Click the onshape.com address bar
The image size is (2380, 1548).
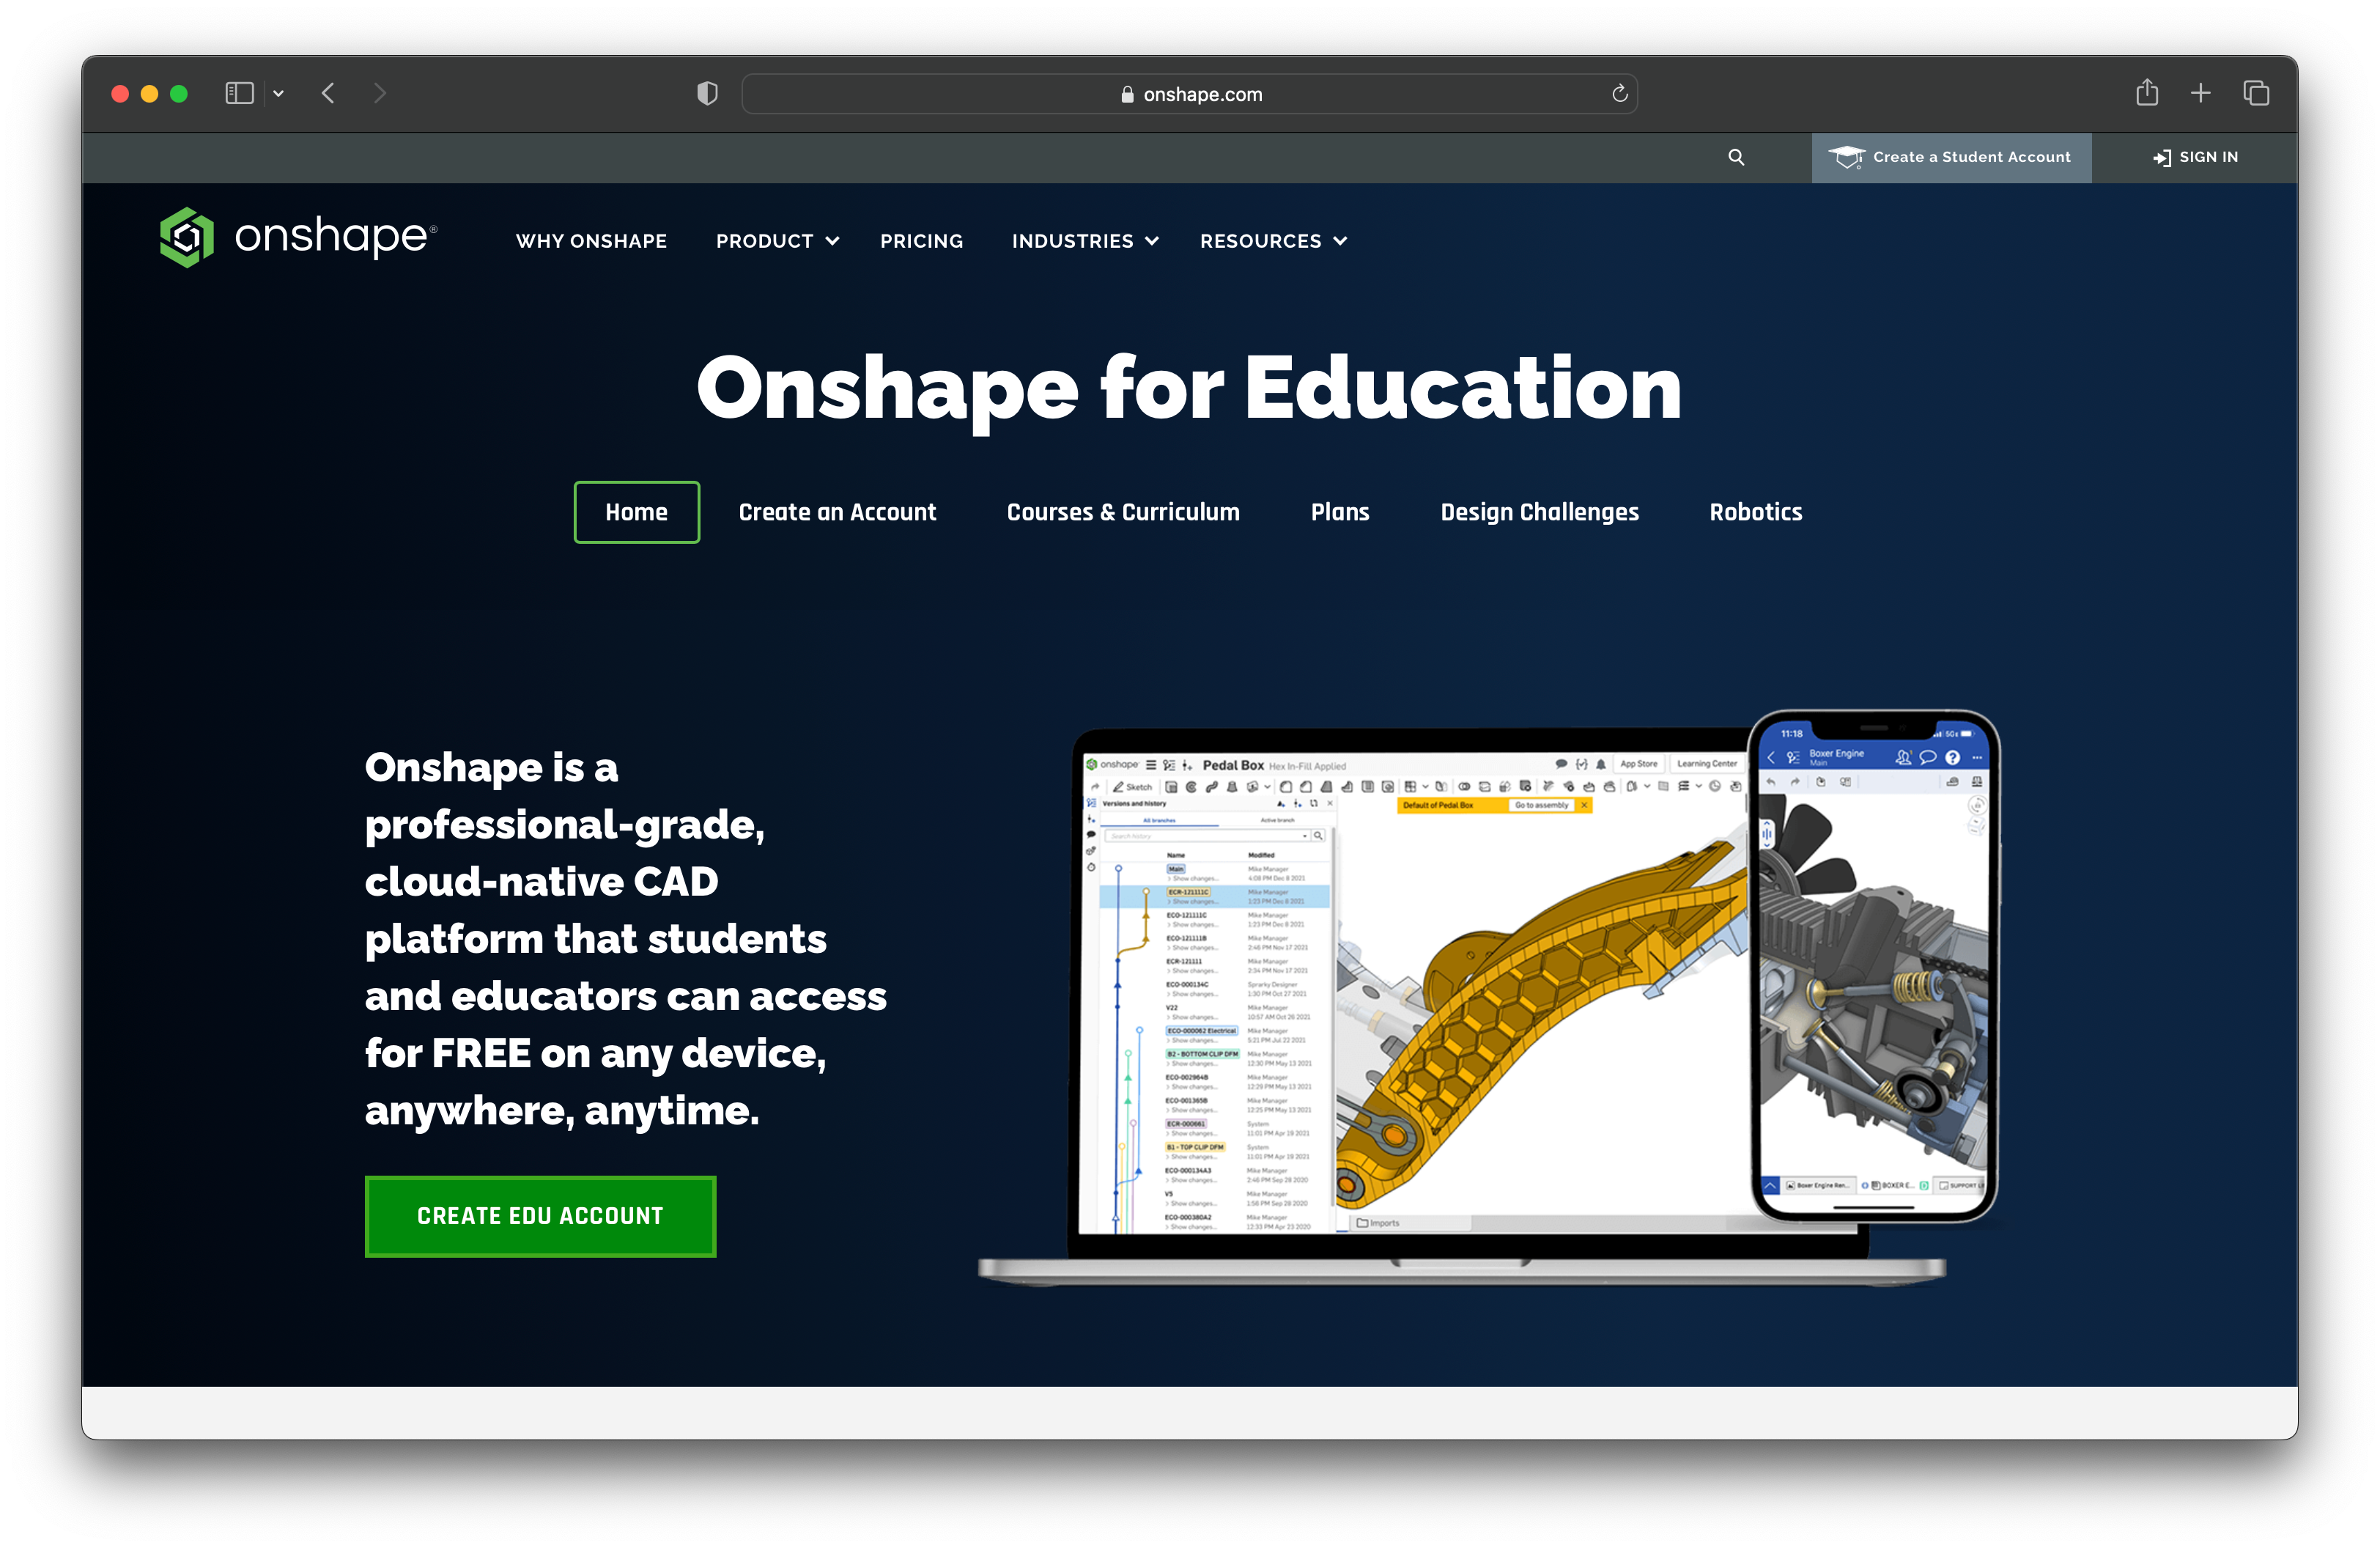coord(1189,93)
